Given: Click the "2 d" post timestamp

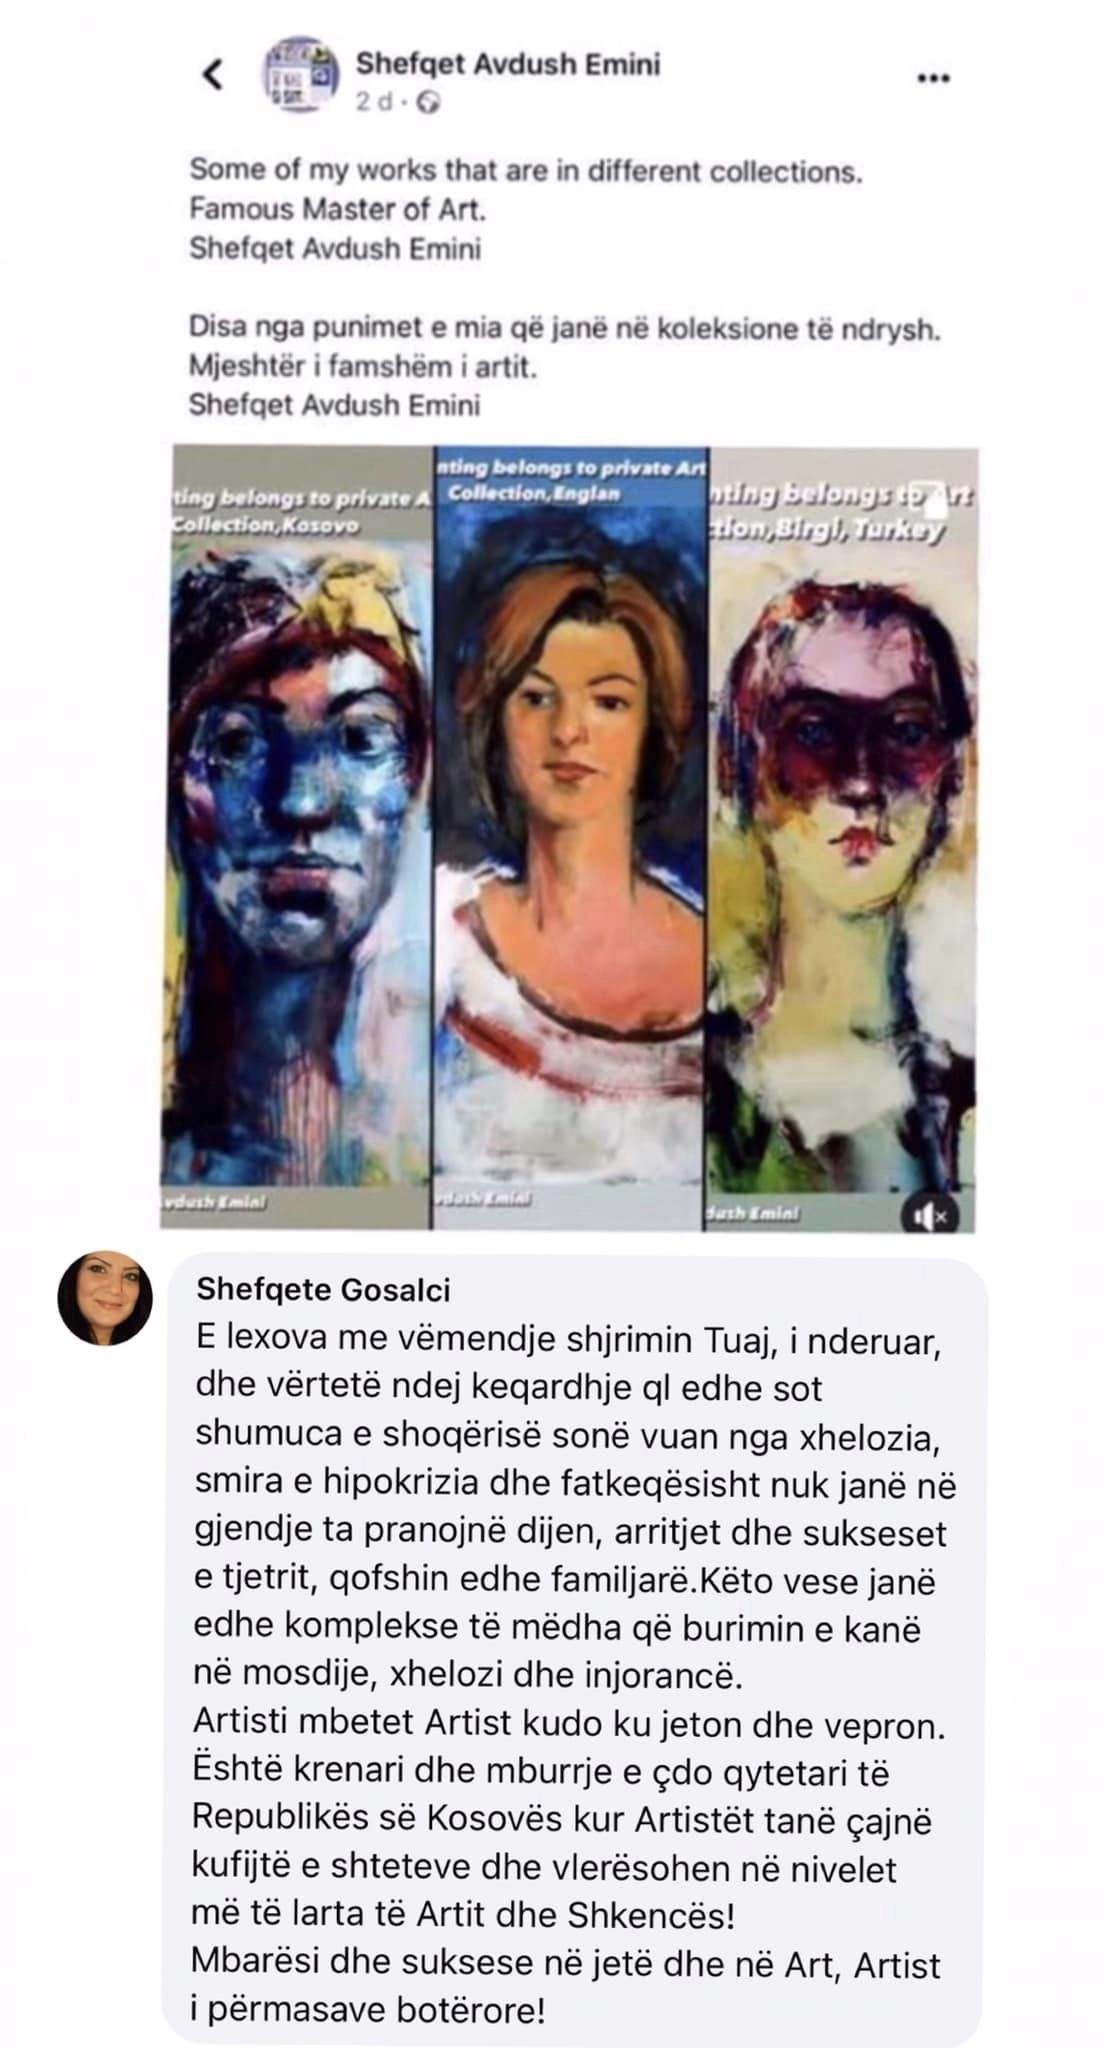Looking at the screenshot, I should click(376, 102).
